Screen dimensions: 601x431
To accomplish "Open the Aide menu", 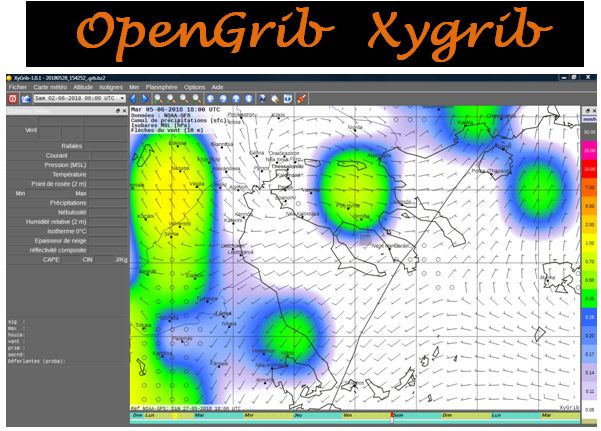I will (217, 87).
